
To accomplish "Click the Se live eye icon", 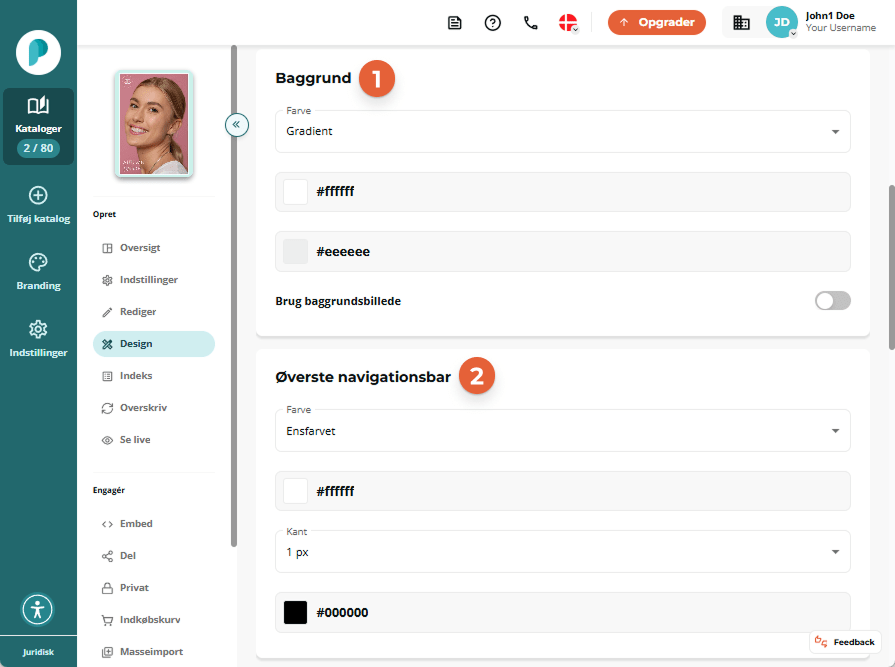I will pyautogui.click(x=107, y=440).
